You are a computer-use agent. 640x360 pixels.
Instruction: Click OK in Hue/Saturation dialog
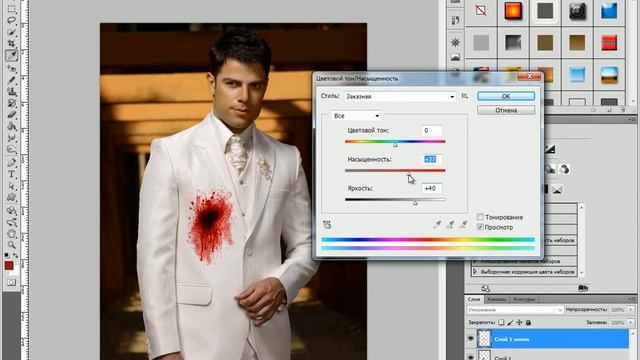point(506,96)
